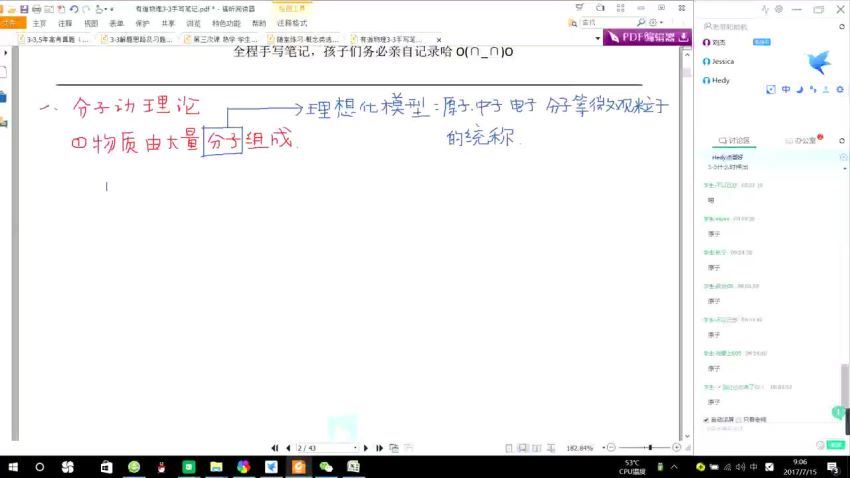The image size is (850, 478).
Task: Select user 刘杰 in participant list
Action: click(x=714, y=42)
